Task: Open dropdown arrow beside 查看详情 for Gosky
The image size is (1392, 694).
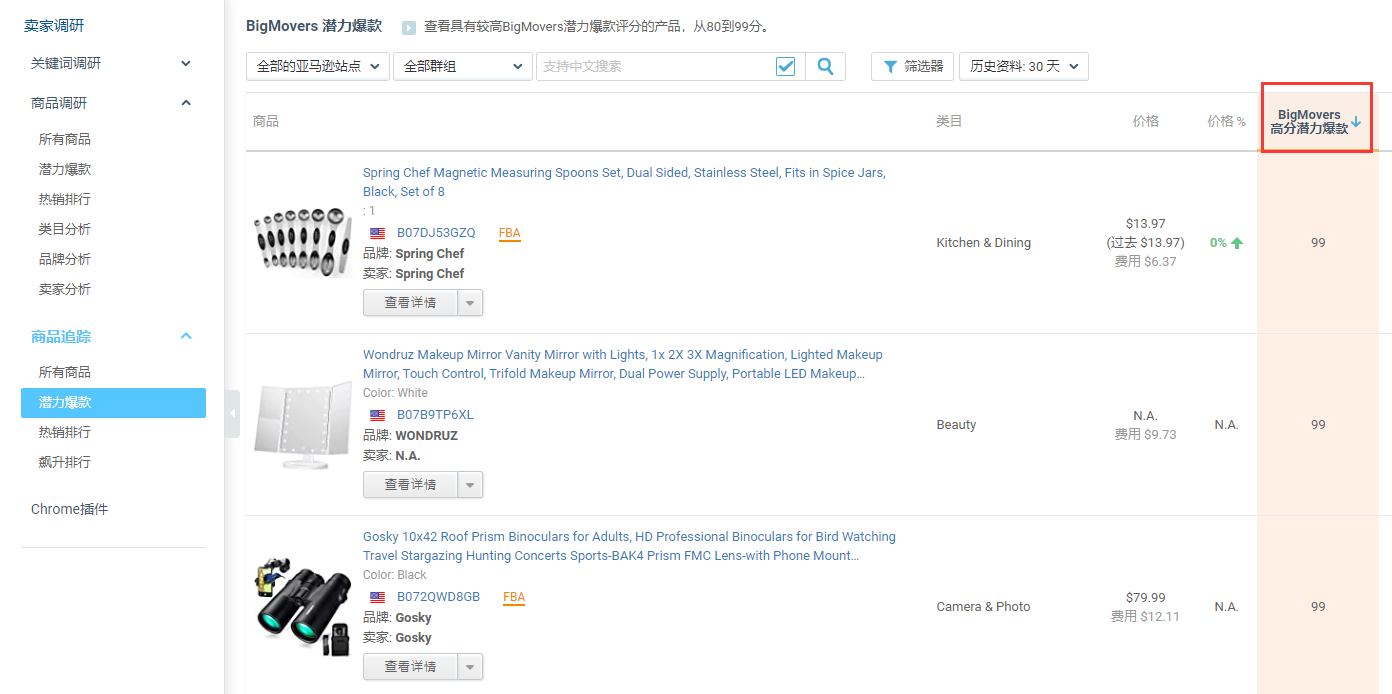Action: click(470, 667)
